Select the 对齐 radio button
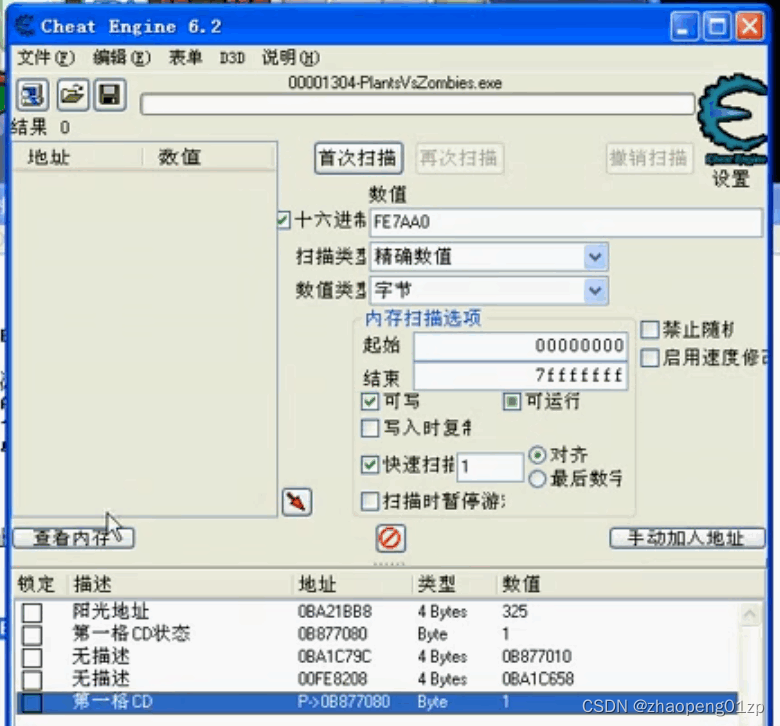Screen dimensions: 780x726 [537, 455]
